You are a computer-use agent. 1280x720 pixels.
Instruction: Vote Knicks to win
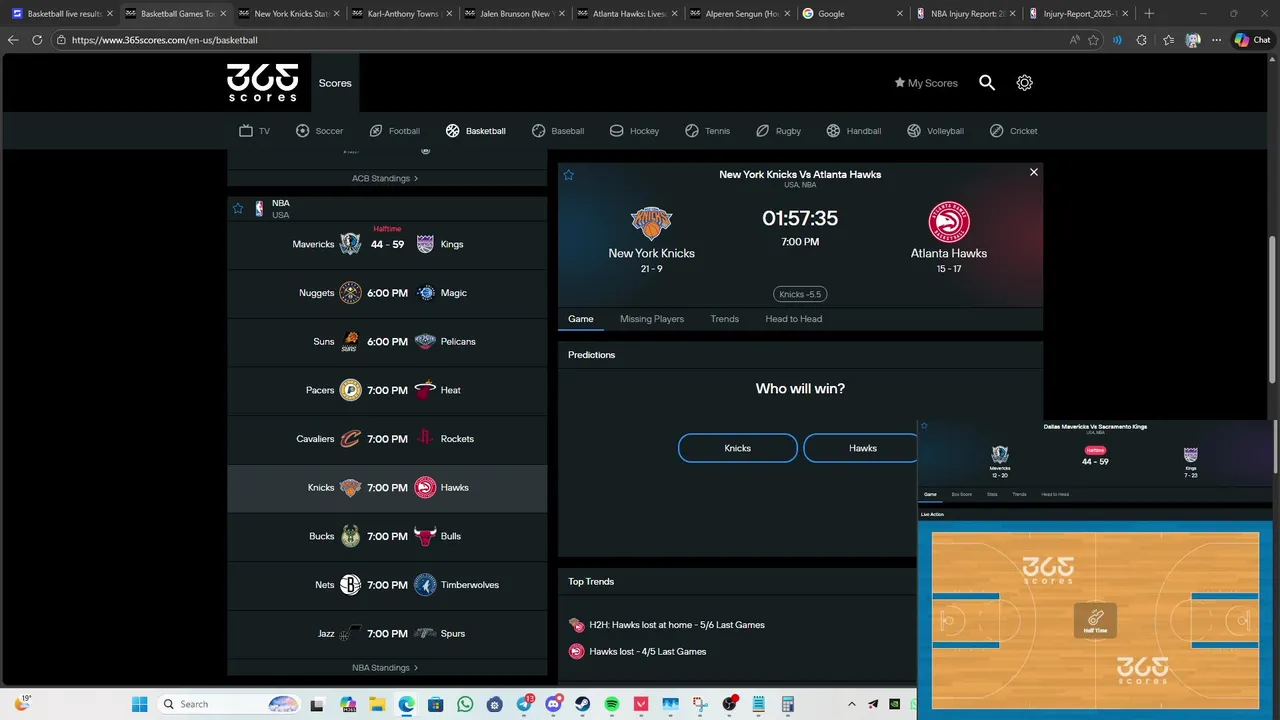[x=738, y=448]
